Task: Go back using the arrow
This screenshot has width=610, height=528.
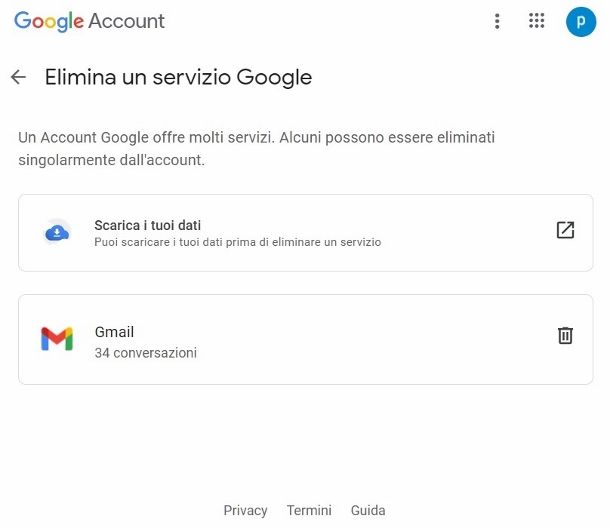Action: tap(18, 77)
